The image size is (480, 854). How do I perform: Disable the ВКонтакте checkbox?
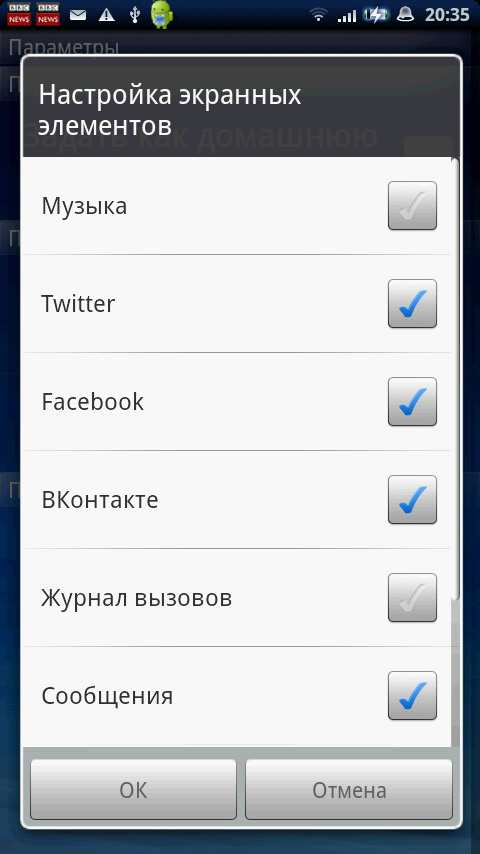click(412, 499)
